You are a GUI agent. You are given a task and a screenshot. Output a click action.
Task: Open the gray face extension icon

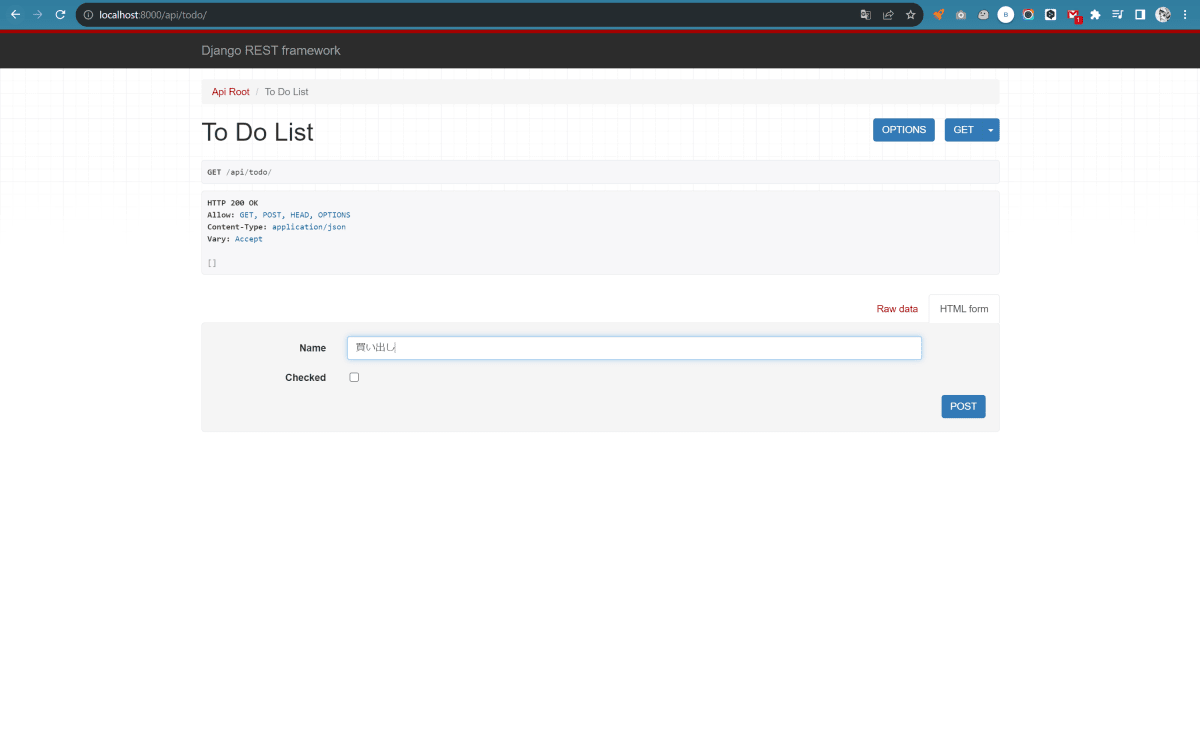click(983, 15)
